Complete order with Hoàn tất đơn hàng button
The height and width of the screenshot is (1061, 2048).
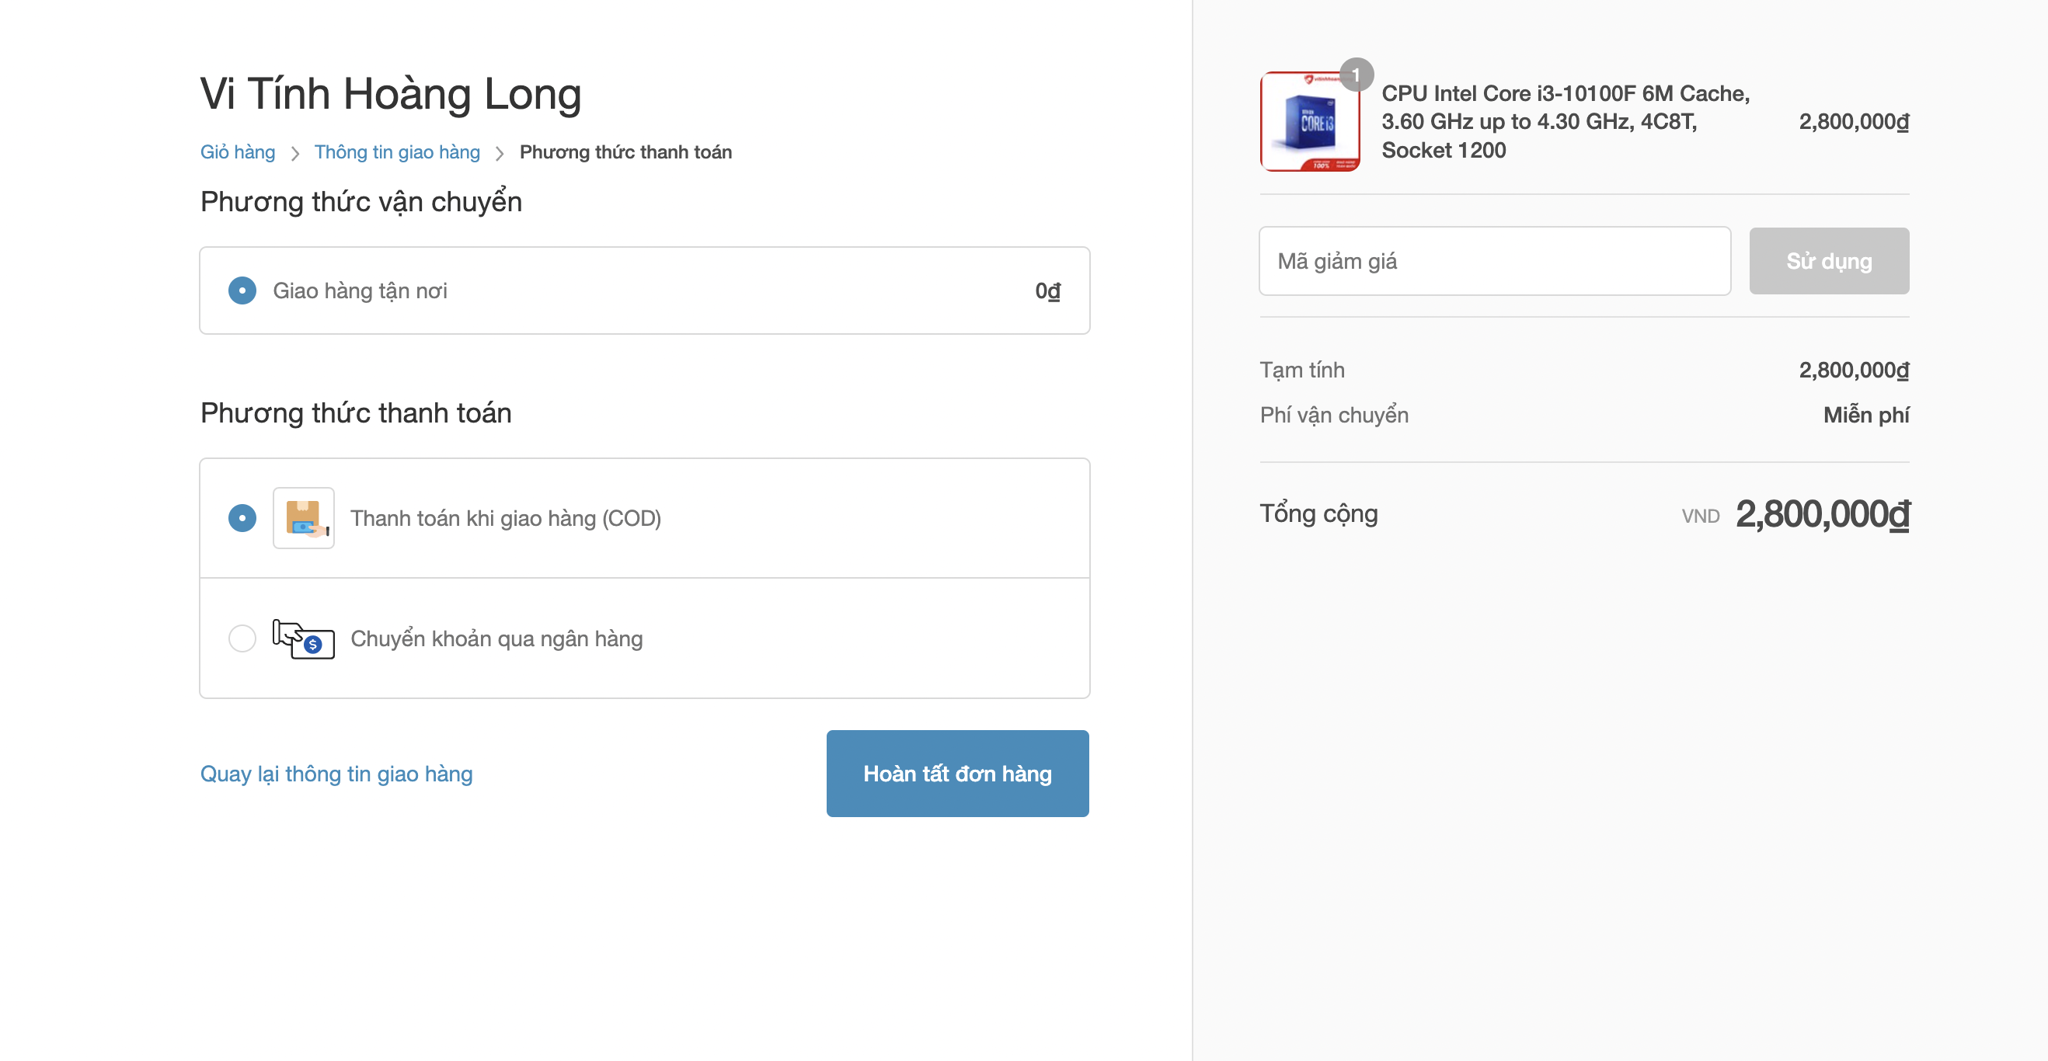coord(957,773)
